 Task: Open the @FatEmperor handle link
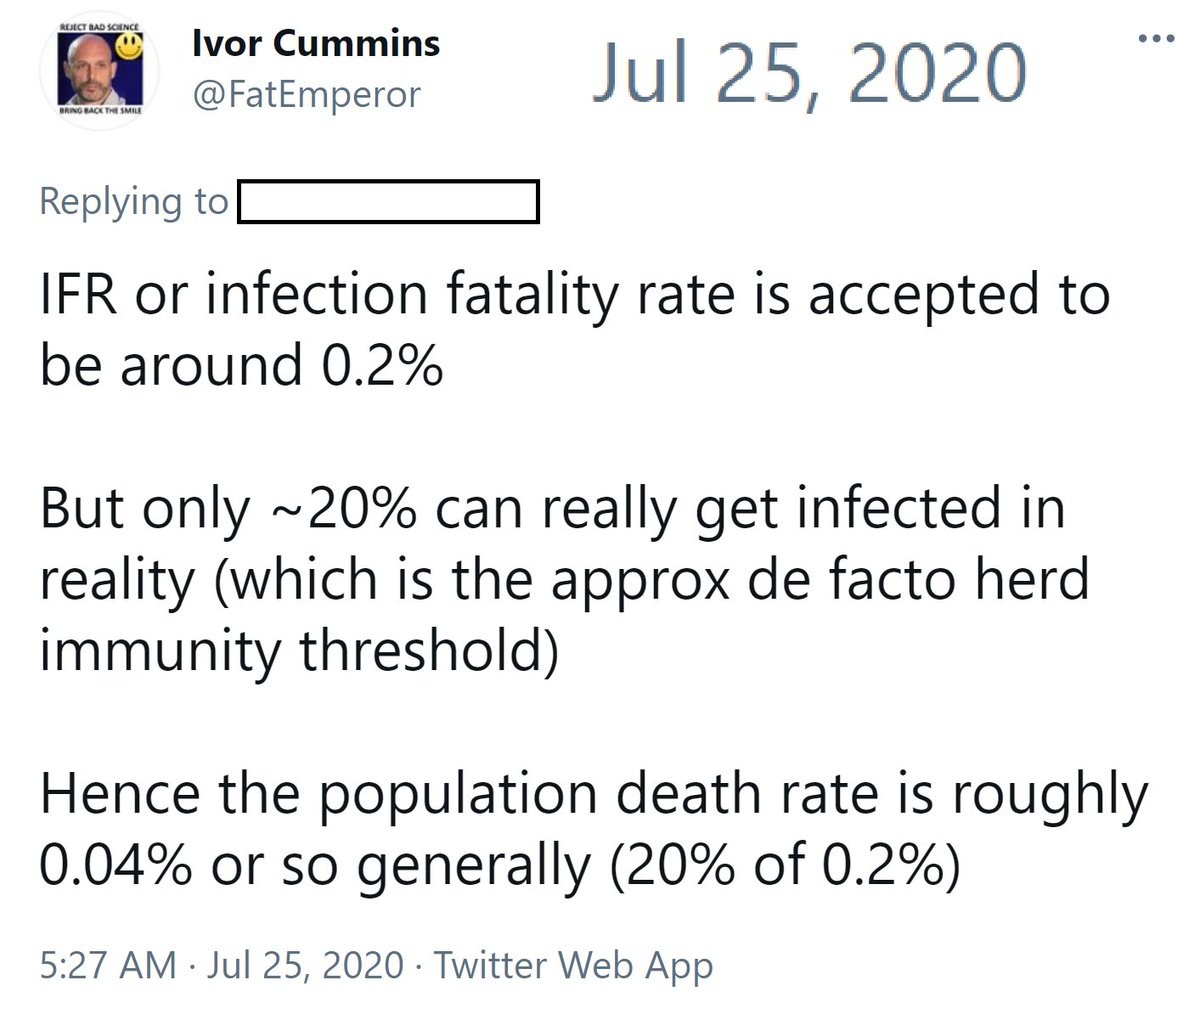coord(305,95)
